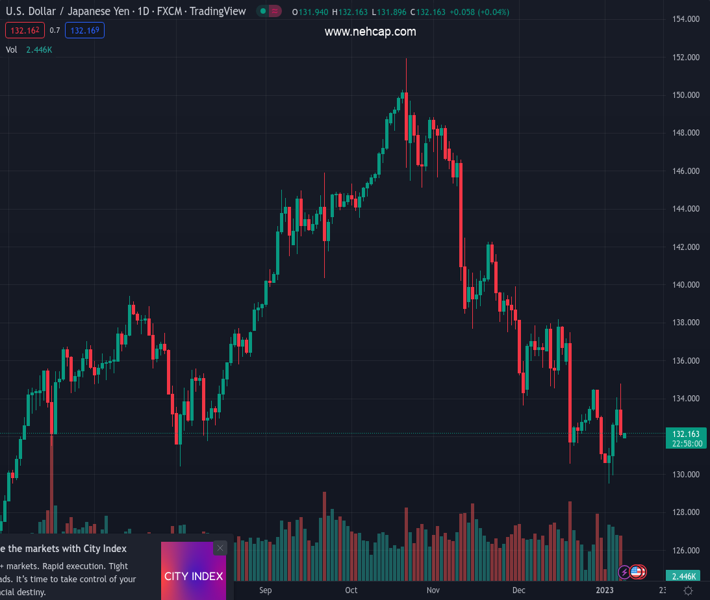Select the Vol indicator label
The height and width of the screenshot is (600, 710).
pyautogui.click(x=11, y=49)
